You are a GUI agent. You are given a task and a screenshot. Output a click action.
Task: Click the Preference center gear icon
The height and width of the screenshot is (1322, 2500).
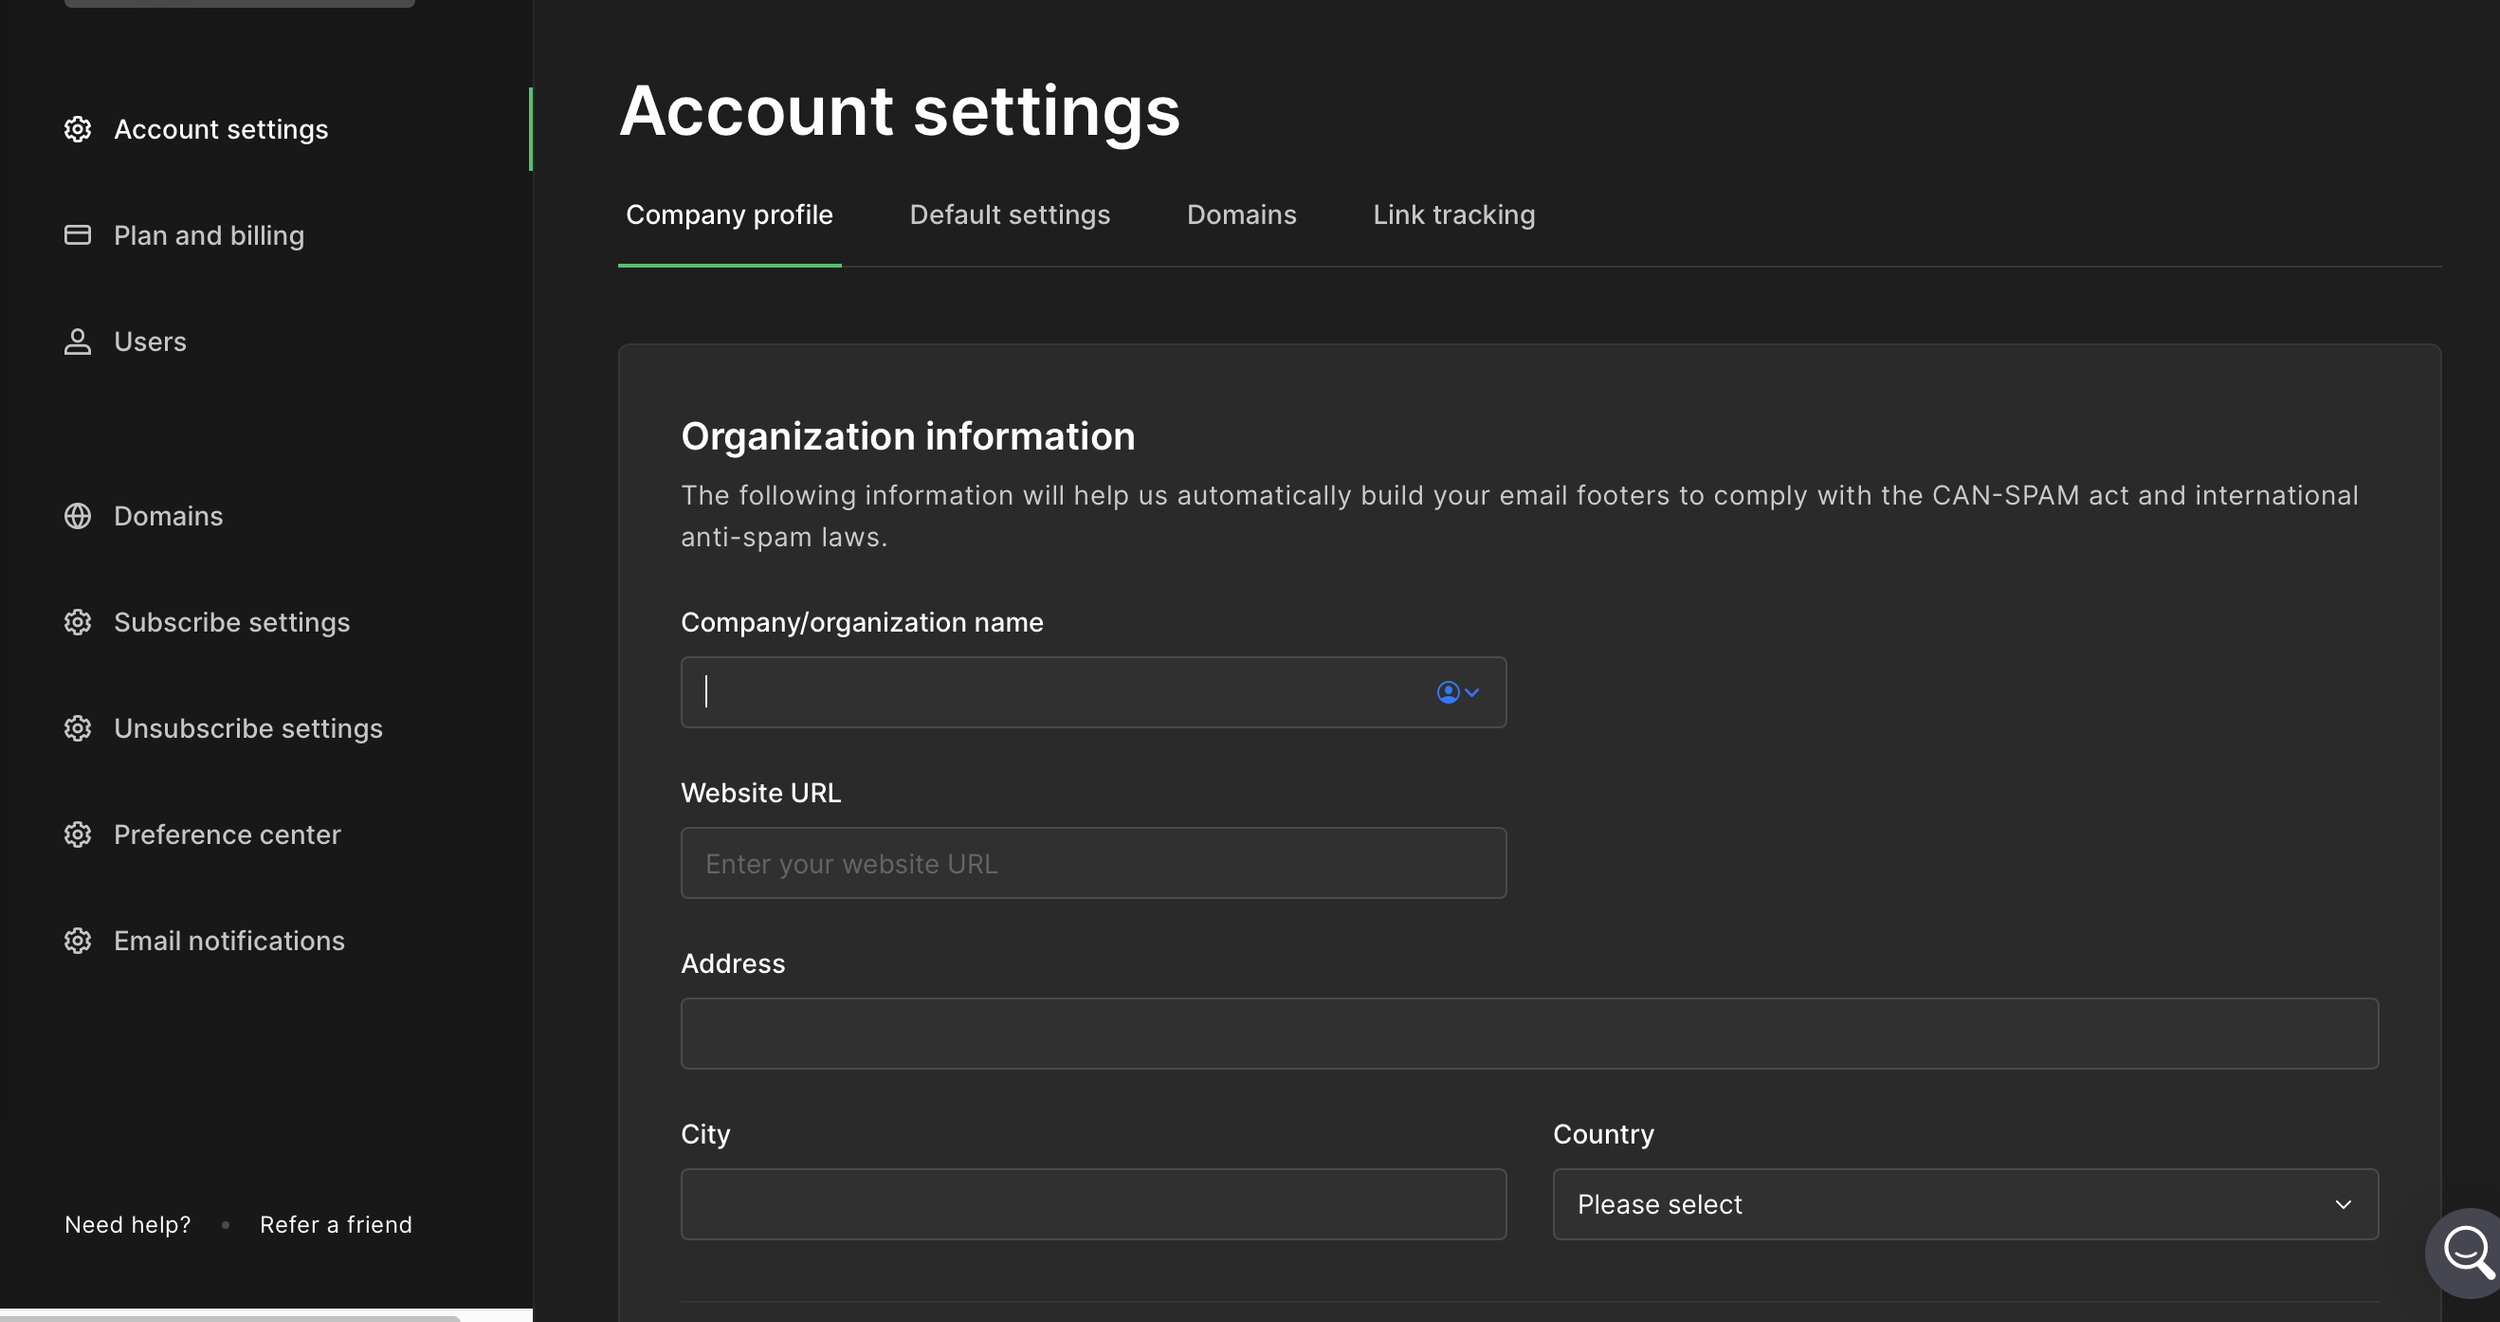pyautogui.click(x=78, y=834)
